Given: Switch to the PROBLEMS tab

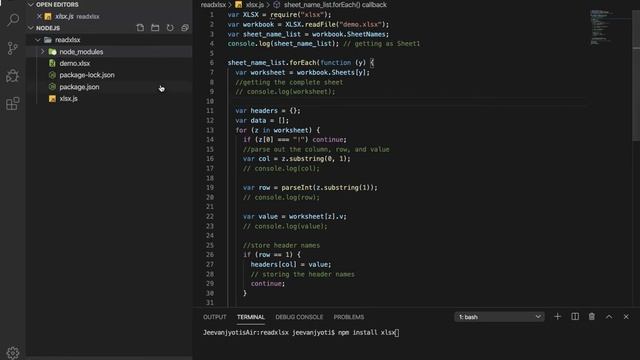Looking at the screenshot, I should coord(349,317).
